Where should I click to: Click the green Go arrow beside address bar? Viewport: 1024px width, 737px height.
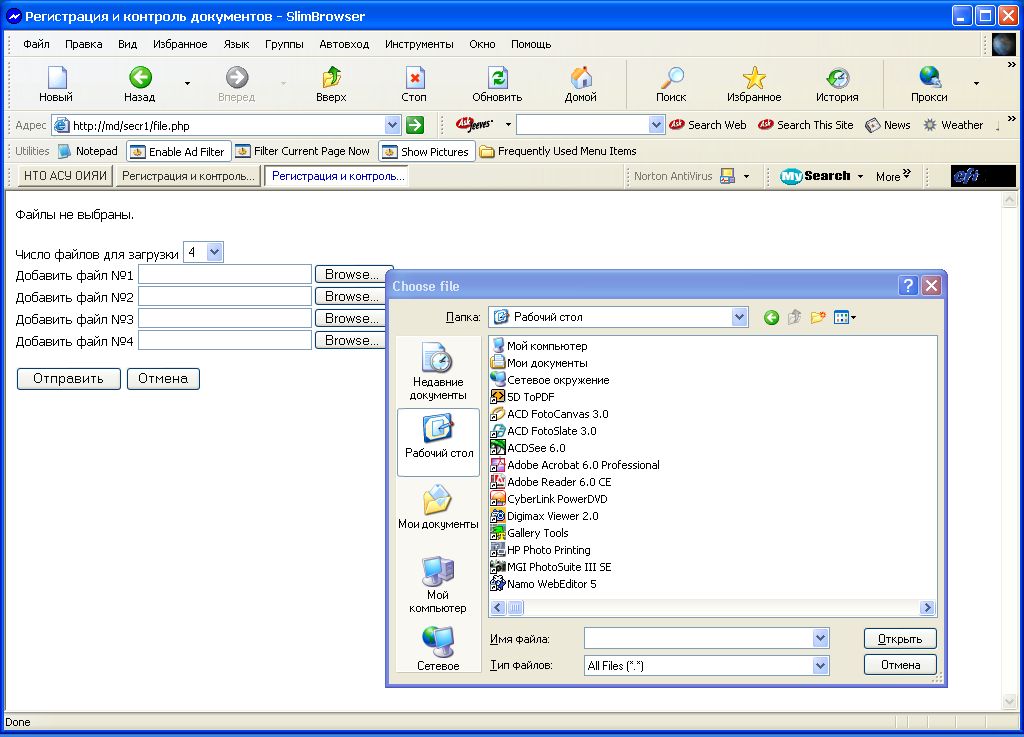pyautogui.click(x=415, y=125)
